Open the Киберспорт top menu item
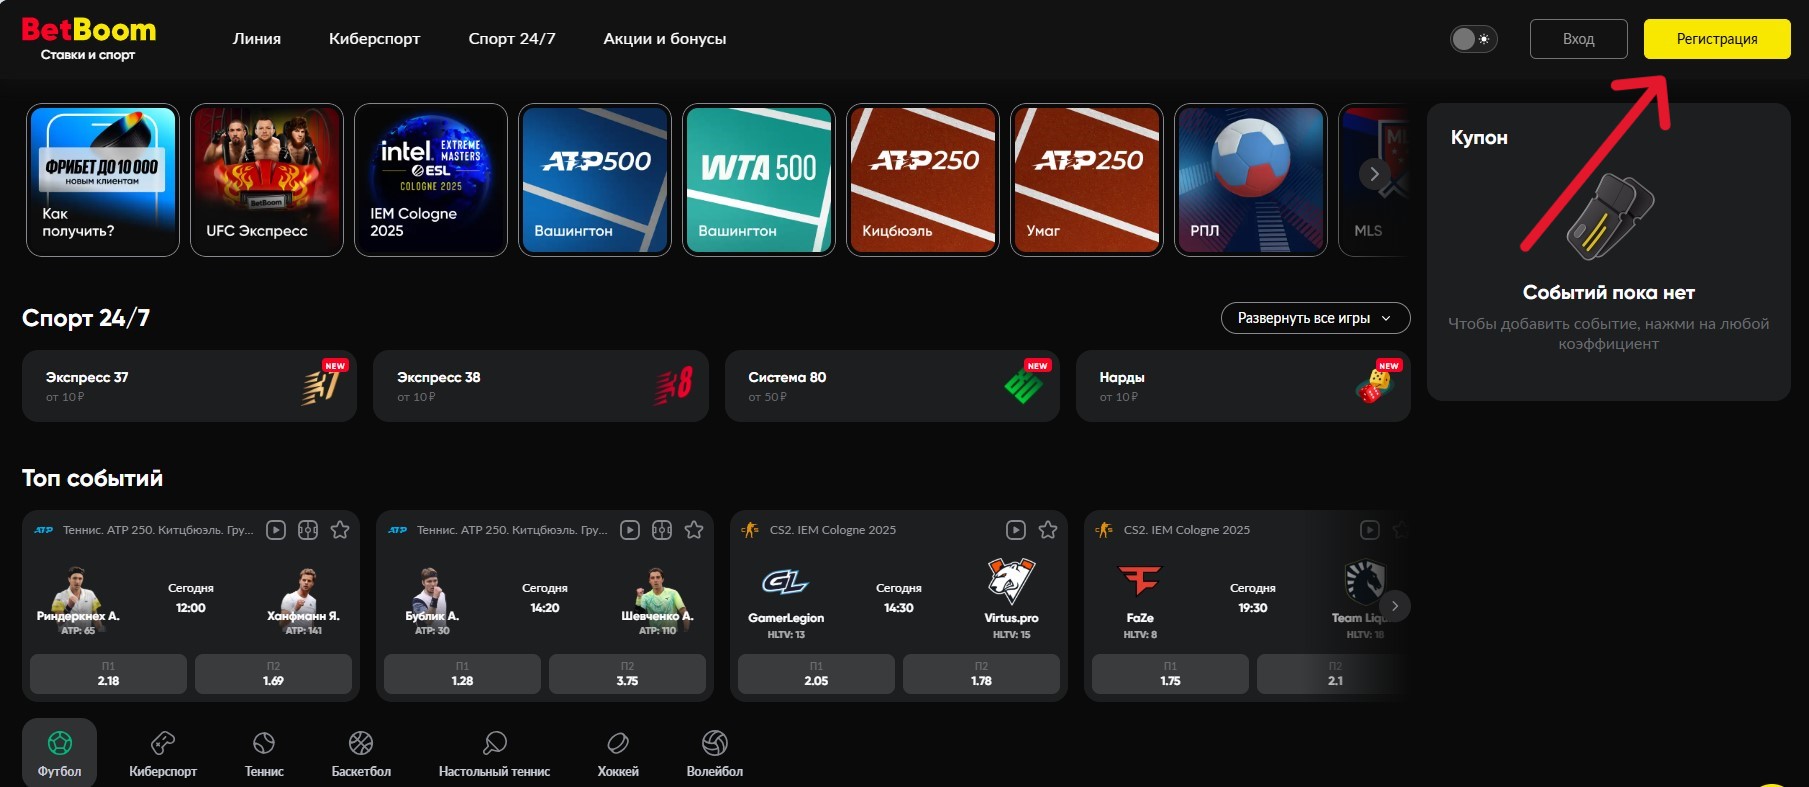This screenshot has width=1809, height=787. coord(374,39)
